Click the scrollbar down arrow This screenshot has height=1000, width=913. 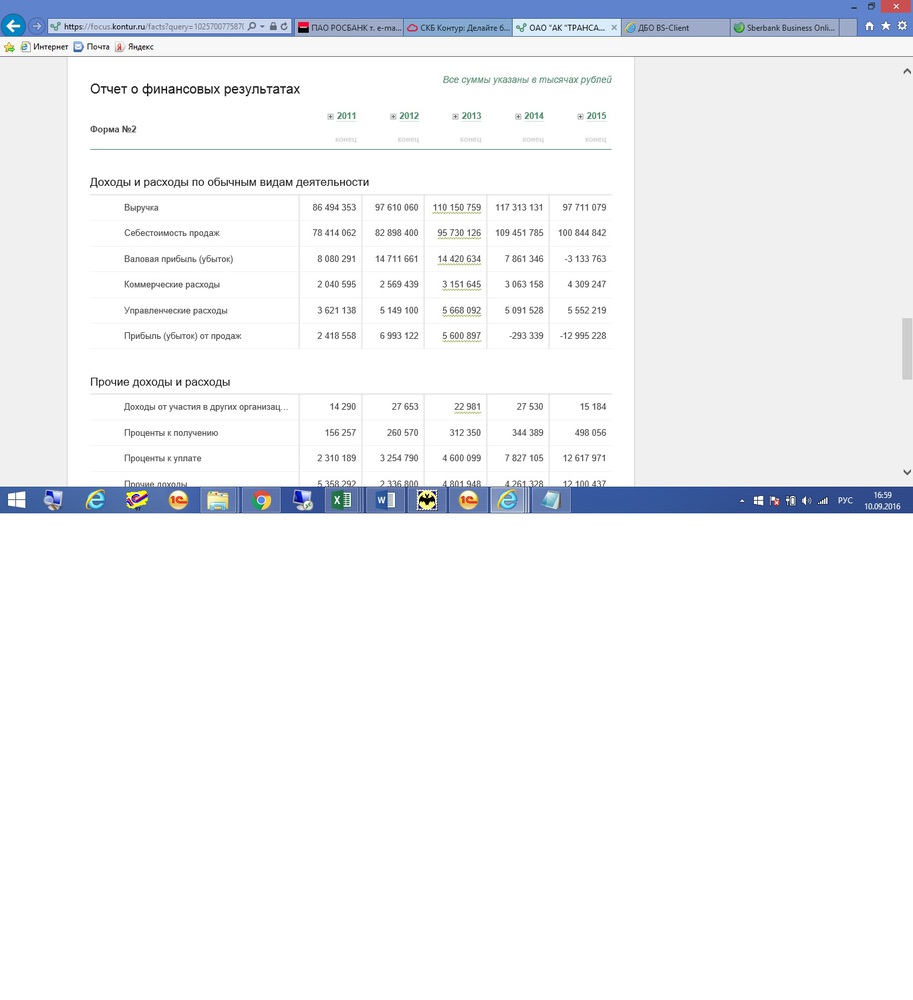click(907, 473)
